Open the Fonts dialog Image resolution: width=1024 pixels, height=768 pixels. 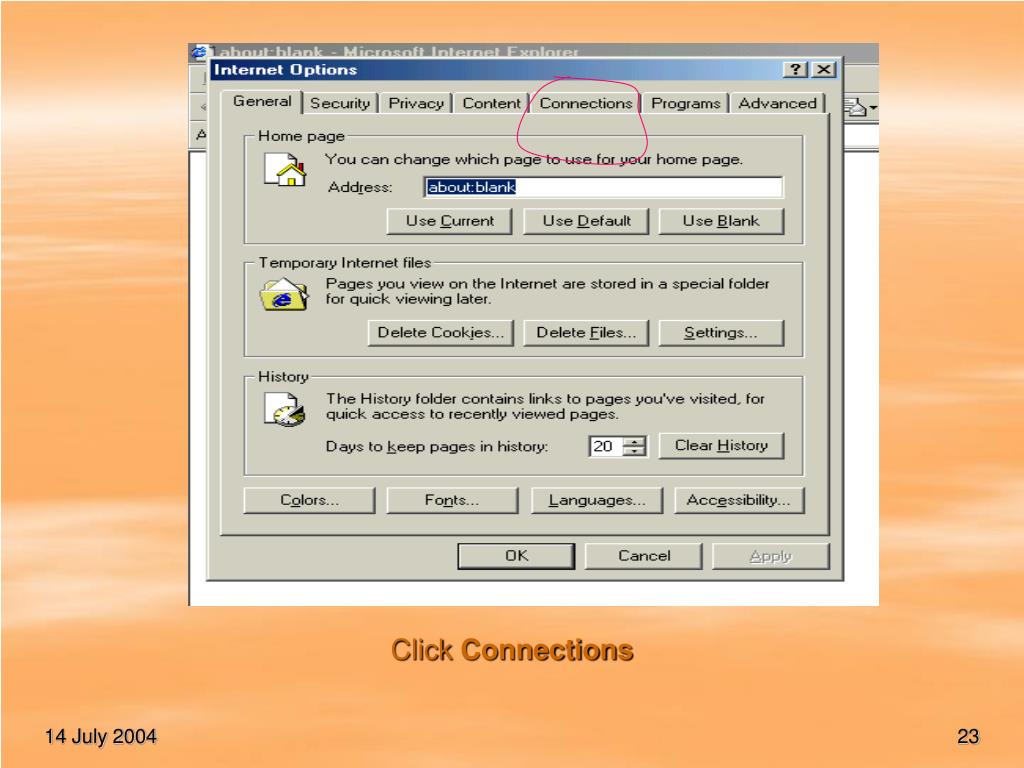pyautogui.click(x=452, y=500)
